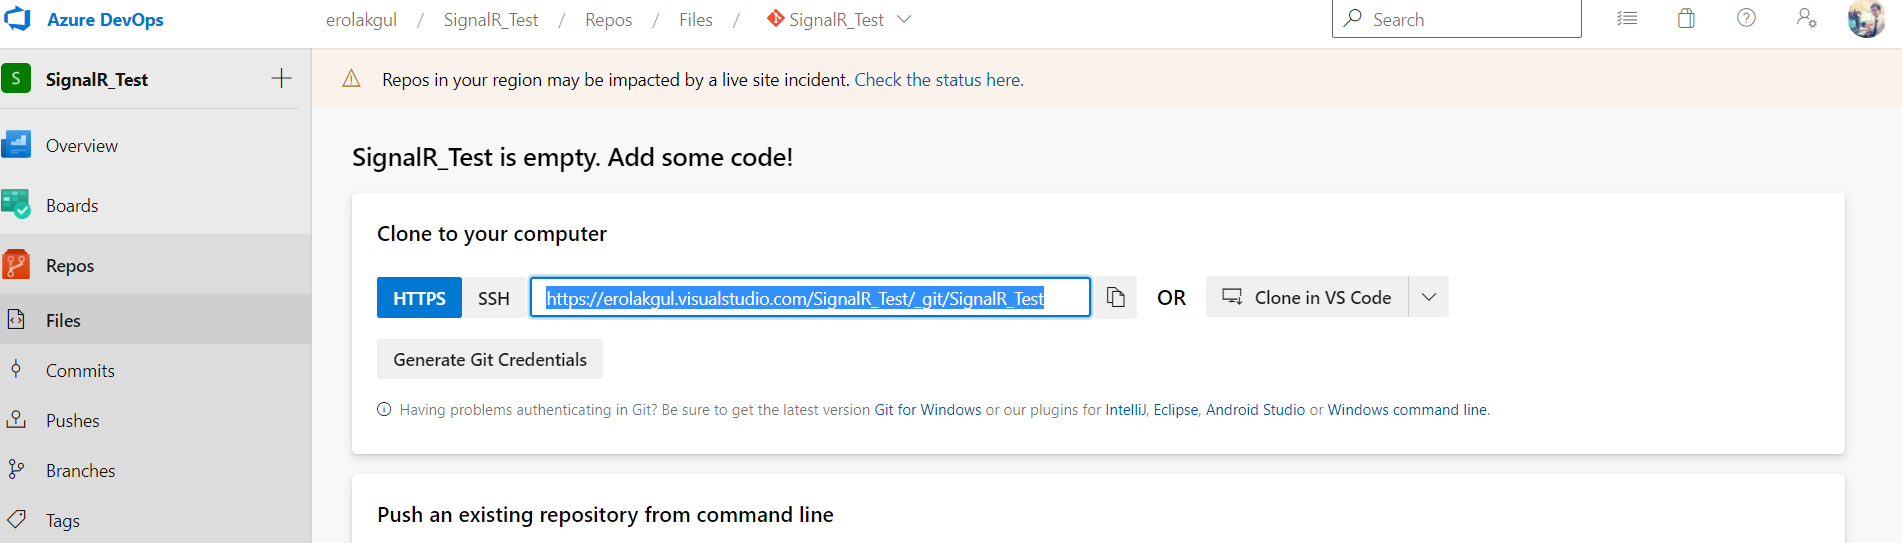
Task: Click Generate Git Credentials button
Action: coord(490,360)
